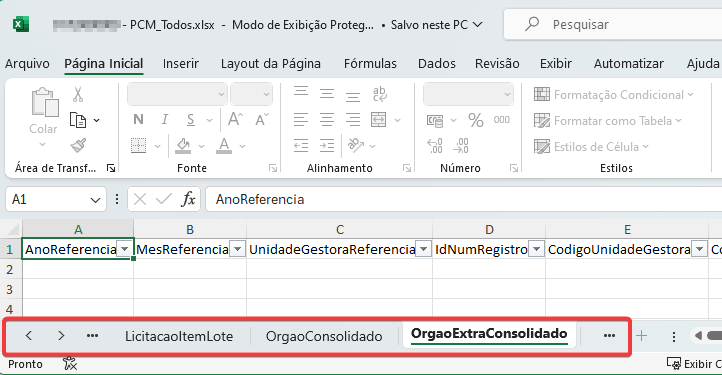Open the AnoReferencia filter dropdown
Image resolution: width=722 pixels, height=375 pixels.
125,249
